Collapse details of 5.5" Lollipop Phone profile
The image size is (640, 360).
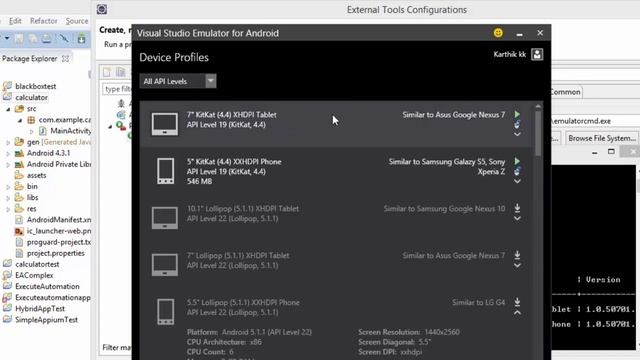click(x=517, y=313)
